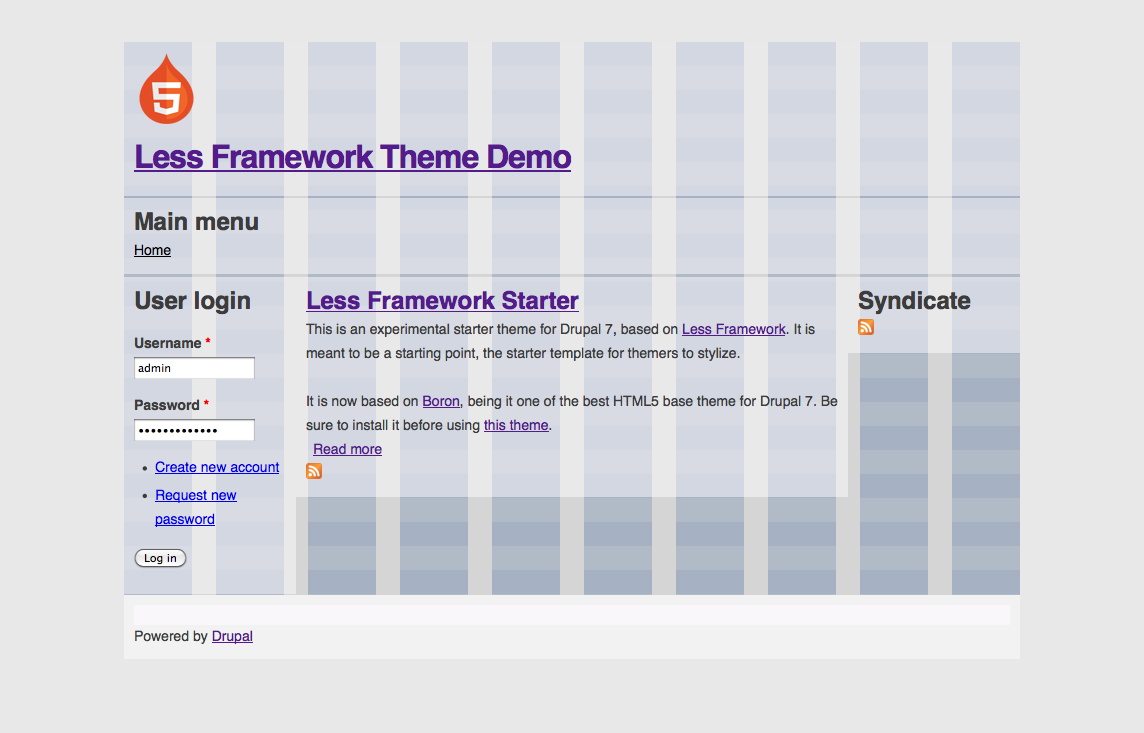Image resolution: width=1144 pixels, height=733 pixels.
Task: Click the Main menu heading
Action: [x=196, y=222]
